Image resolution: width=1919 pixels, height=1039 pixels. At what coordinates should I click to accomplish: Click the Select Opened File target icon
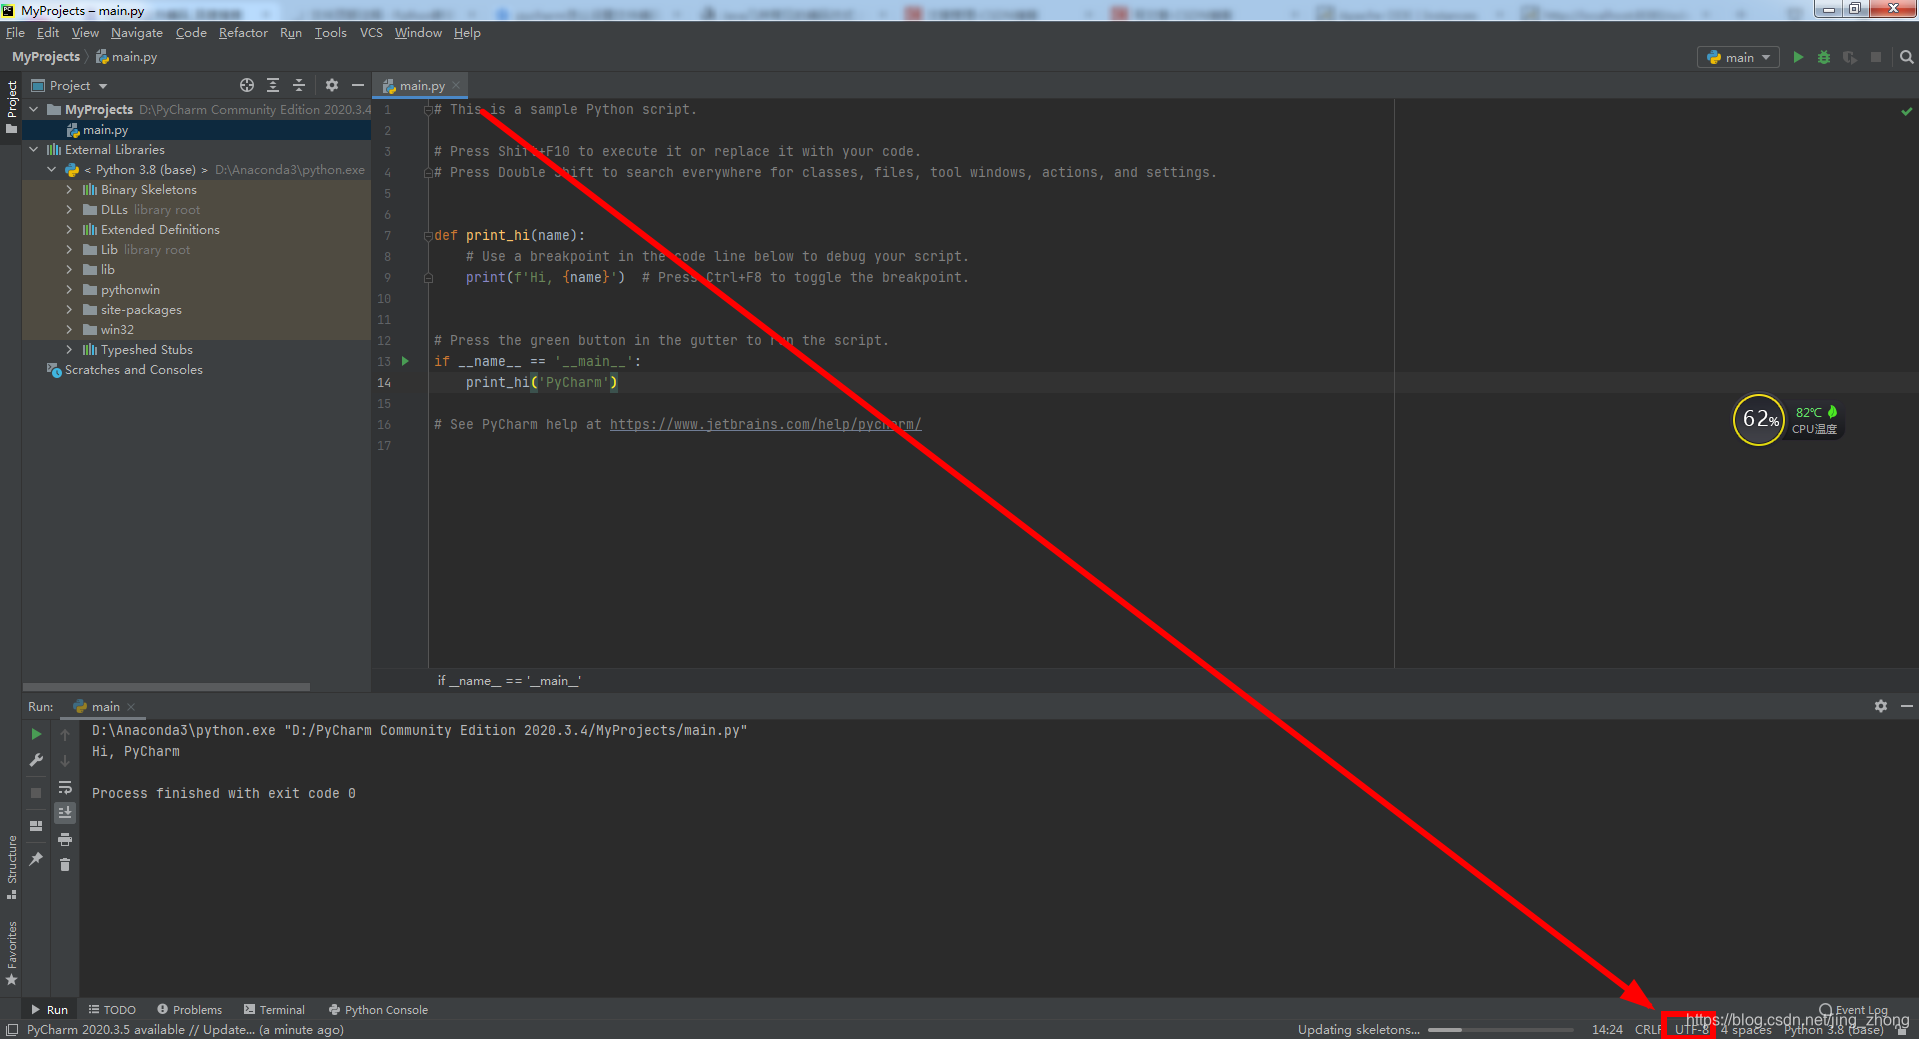coord(247,86)
